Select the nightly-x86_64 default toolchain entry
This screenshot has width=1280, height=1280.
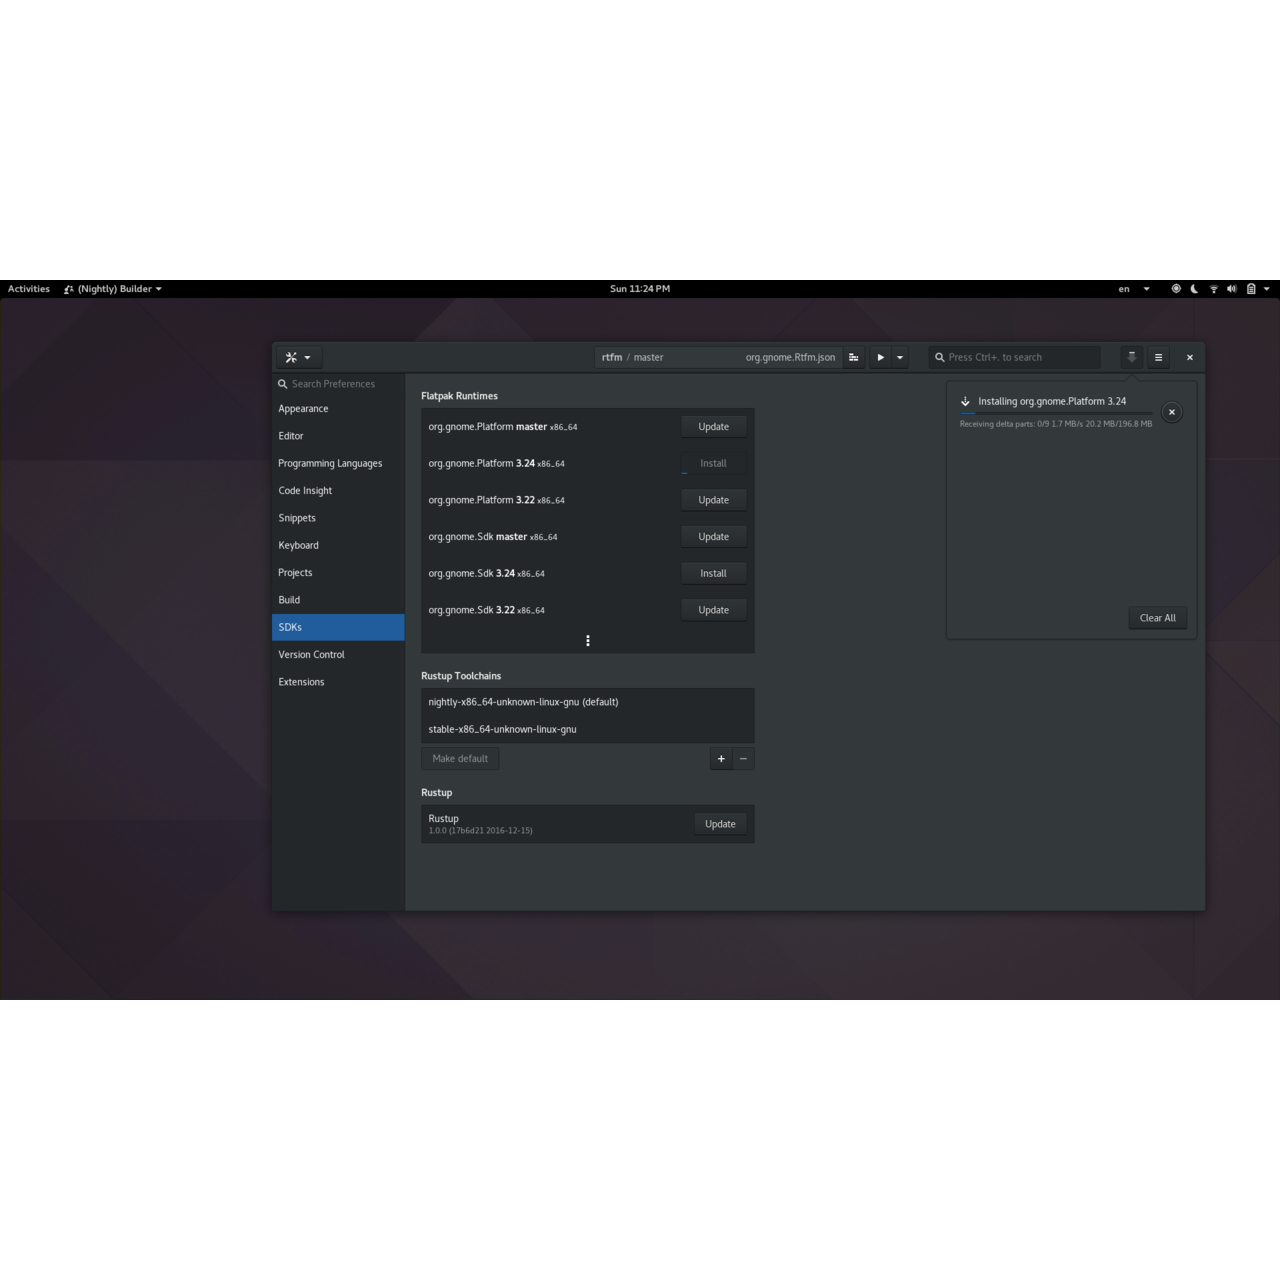click(x=524, y=702)
